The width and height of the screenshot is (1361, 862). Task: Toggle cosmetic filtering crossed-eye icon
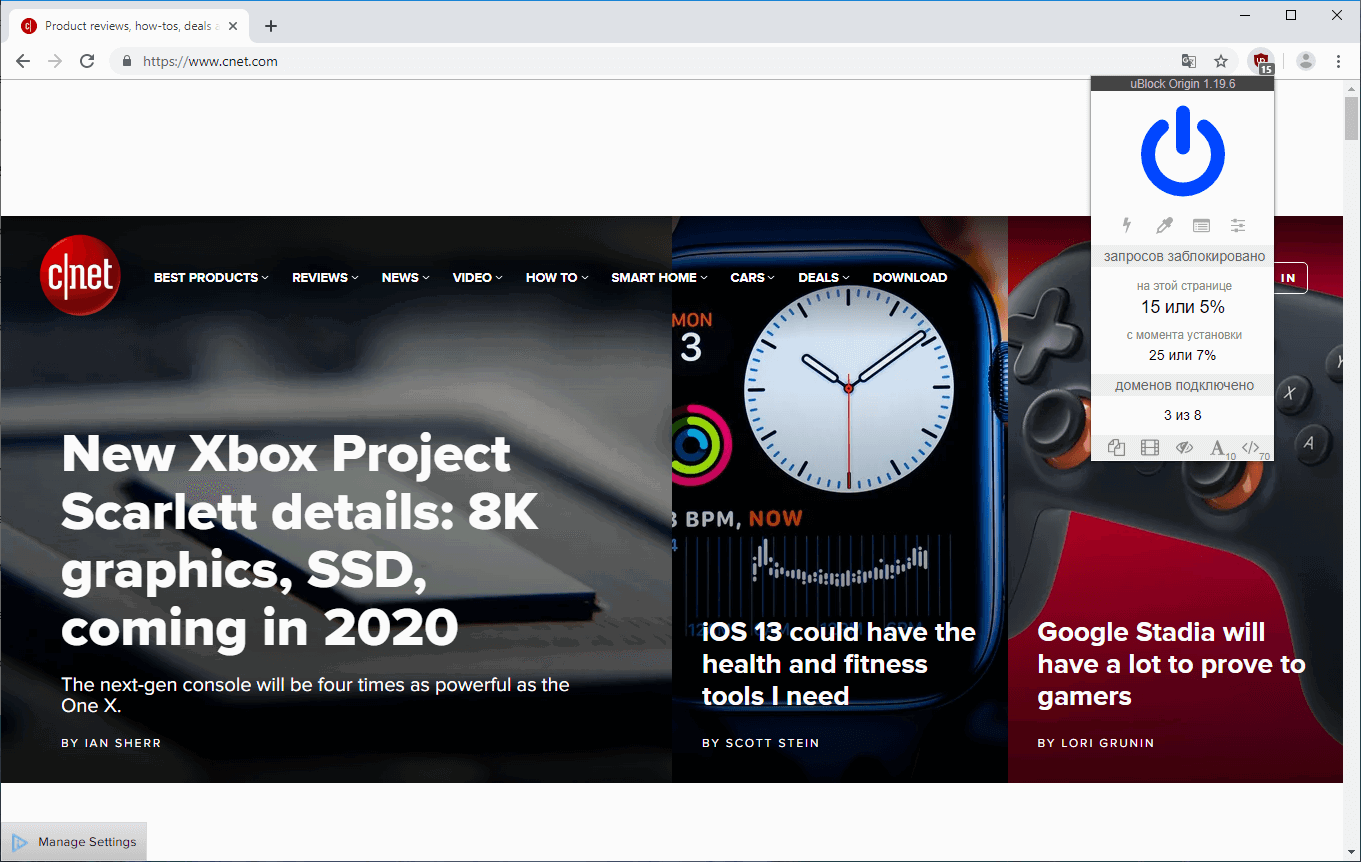pyautogui.click(x=1184, y=447)
